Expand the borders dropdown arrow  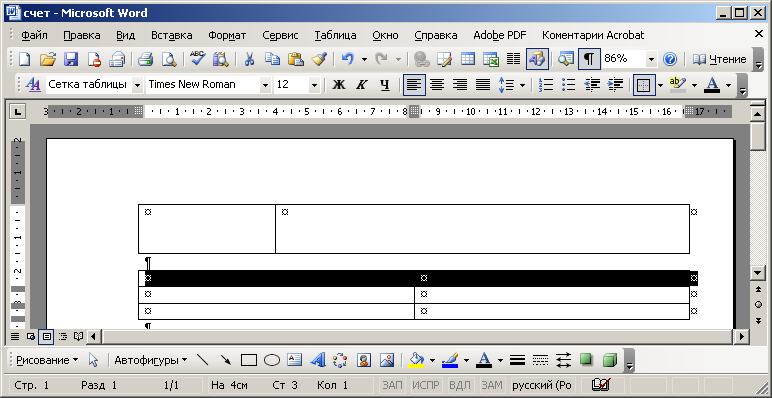tap(660, 85)
